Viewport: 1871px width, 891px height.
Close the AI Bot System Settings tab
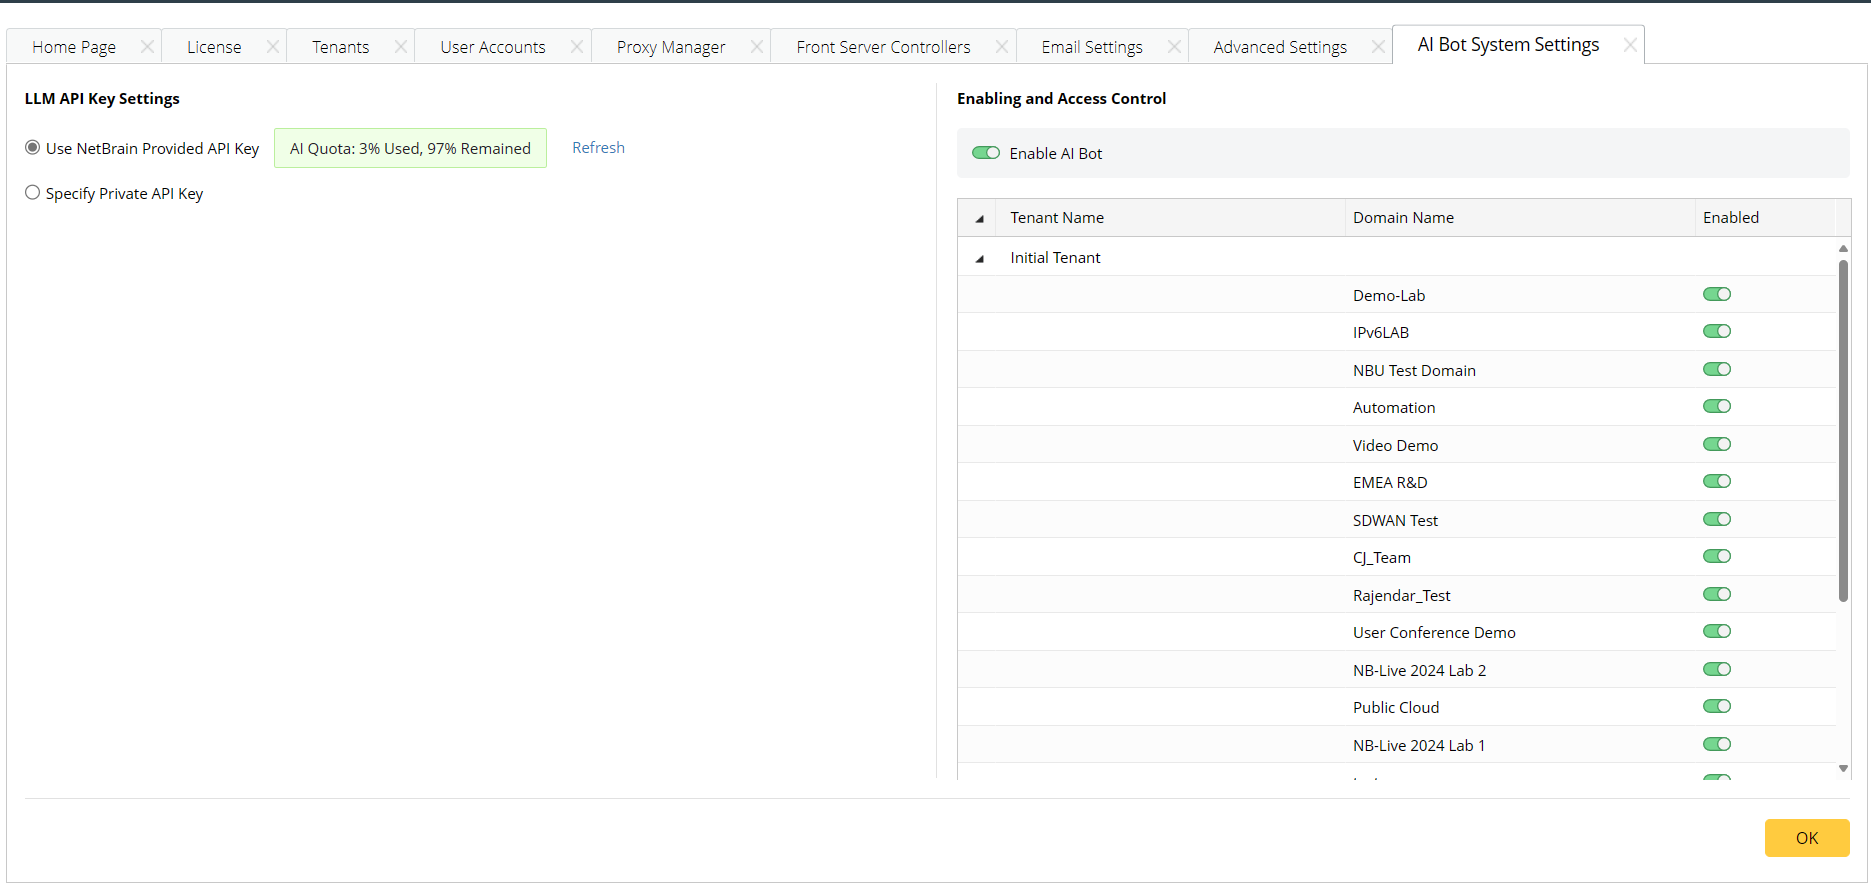click(x=1630, y=45)
